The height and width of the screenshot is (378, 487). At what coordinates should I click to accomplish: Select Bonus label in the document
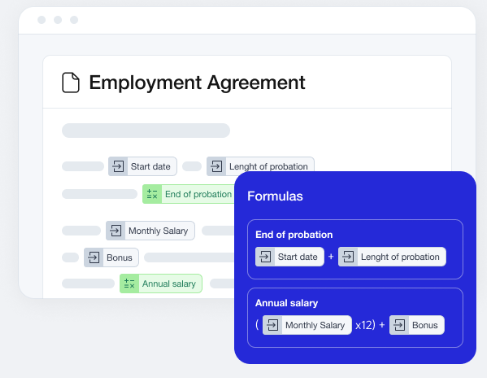(x=119, y=258)
